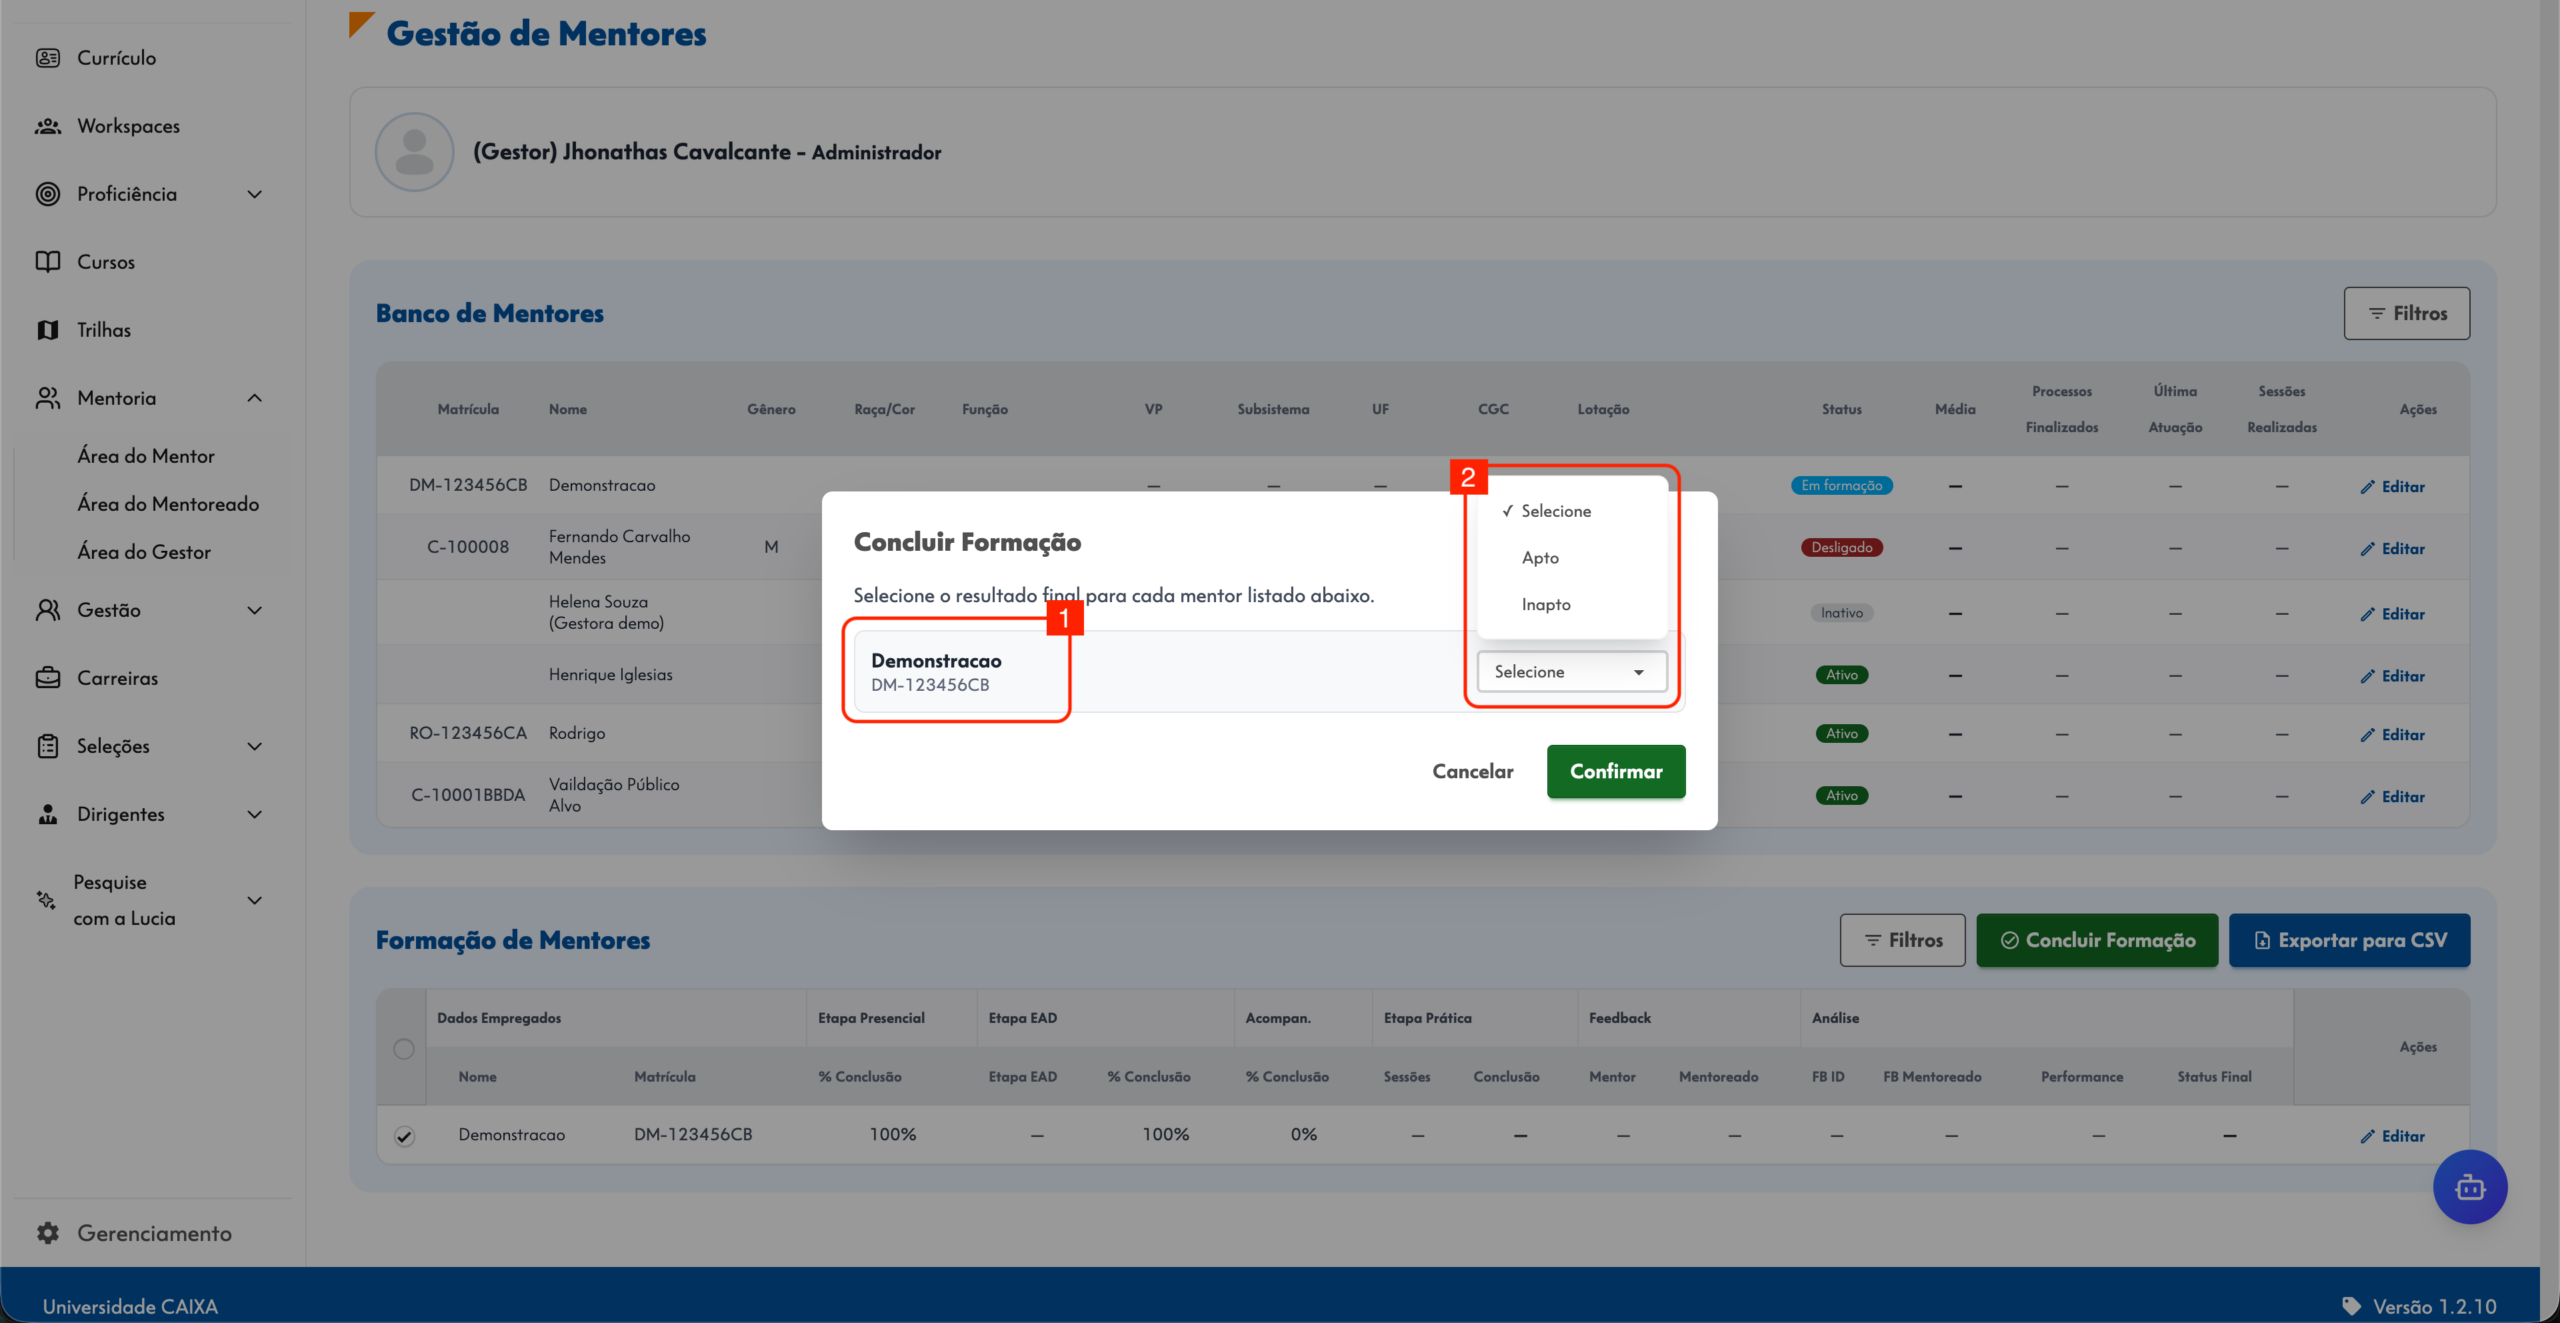2560x1323 pixels.
Task: Expand the Proficiência submenu chevron
Action: (255, 194)
